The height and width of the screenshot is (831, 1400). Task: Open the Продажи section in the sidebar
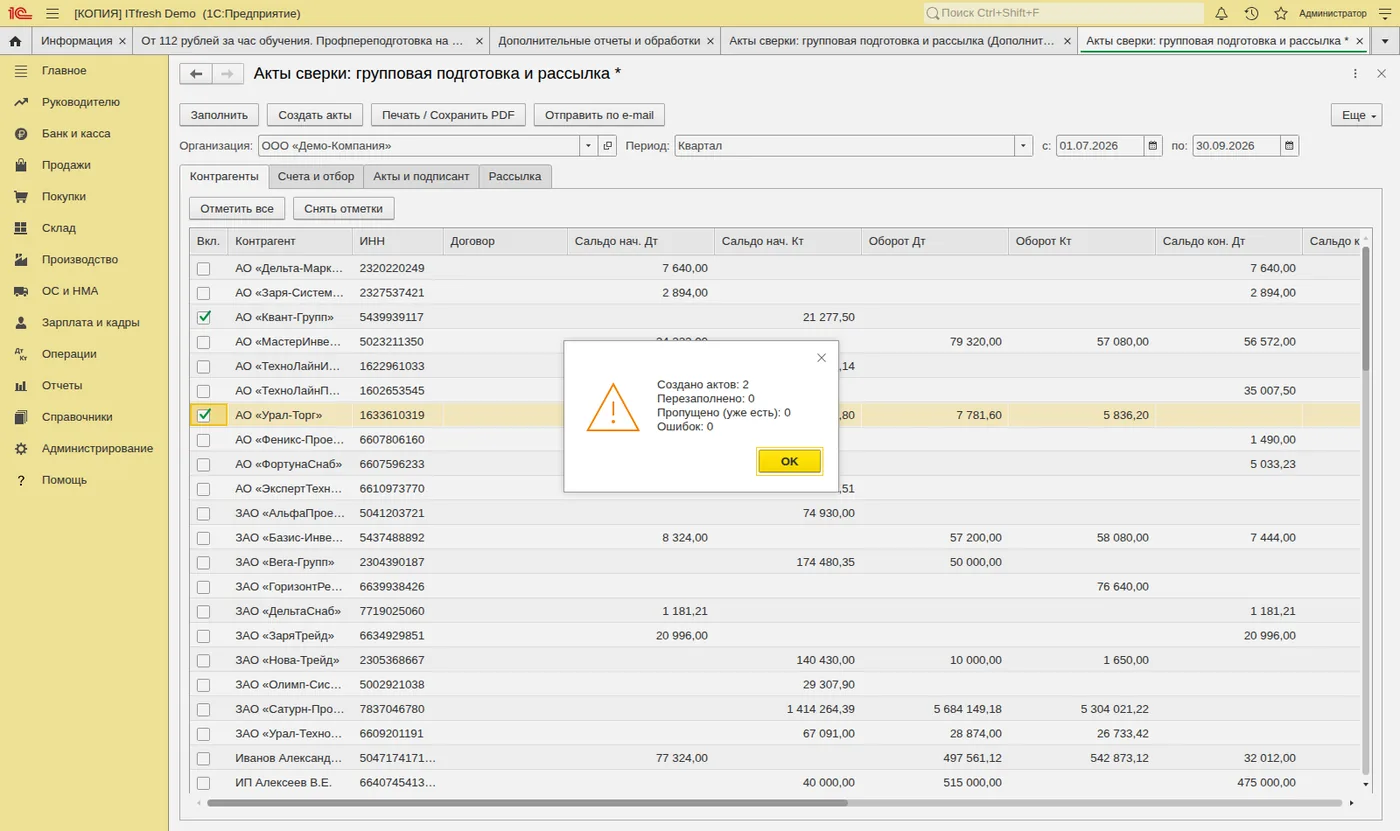click(x=66, y=165)
